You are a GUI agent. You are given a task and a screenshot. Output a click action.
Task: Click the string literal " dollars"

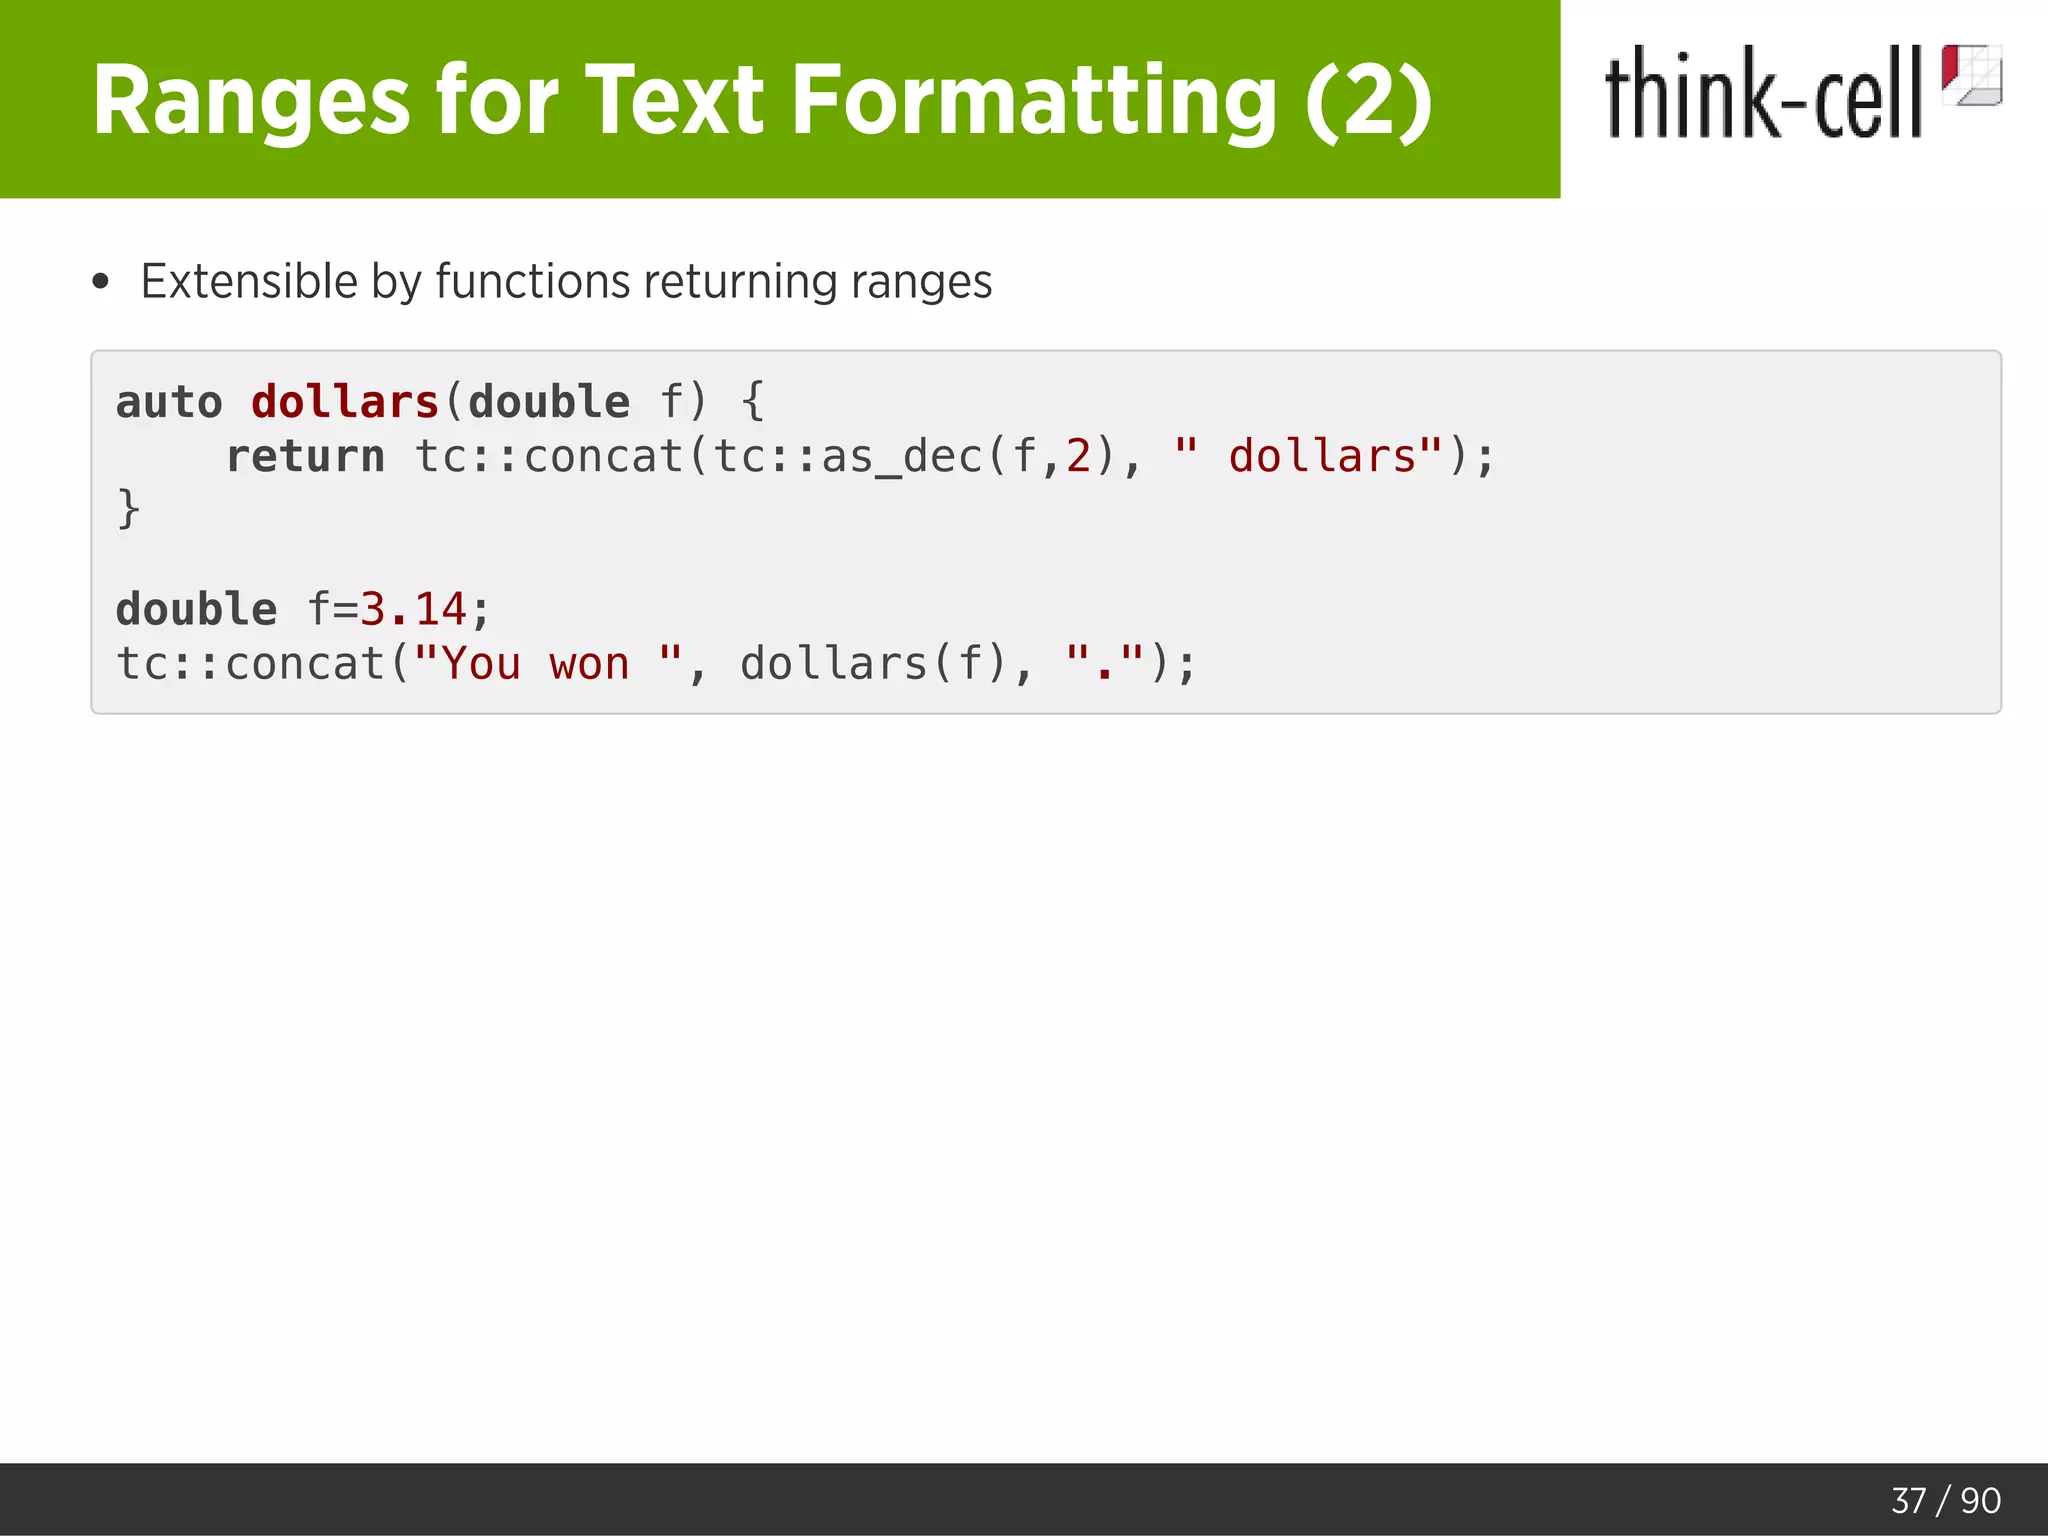click(x=1309, y=456)
